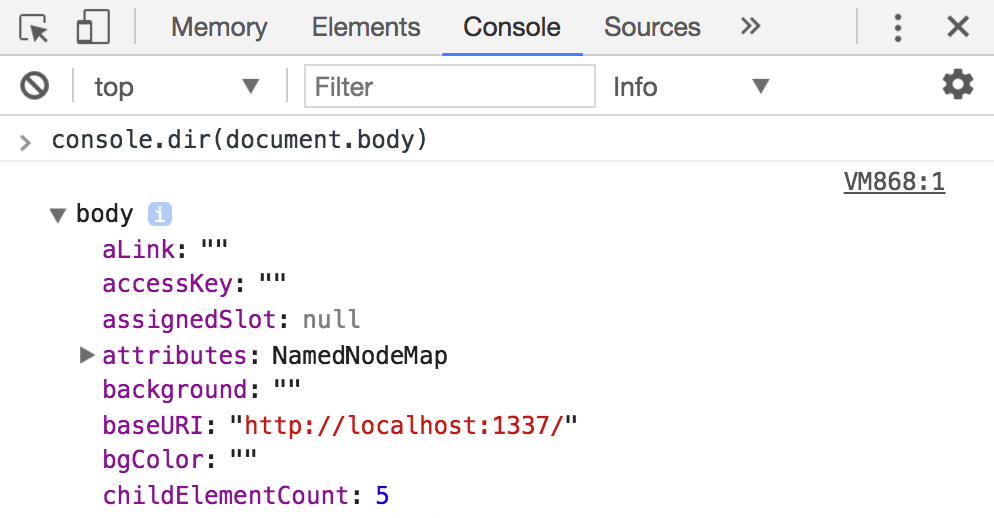Click the NamedNodeMap value text
The height and width of the screenshot is (518, 994).
359,355
